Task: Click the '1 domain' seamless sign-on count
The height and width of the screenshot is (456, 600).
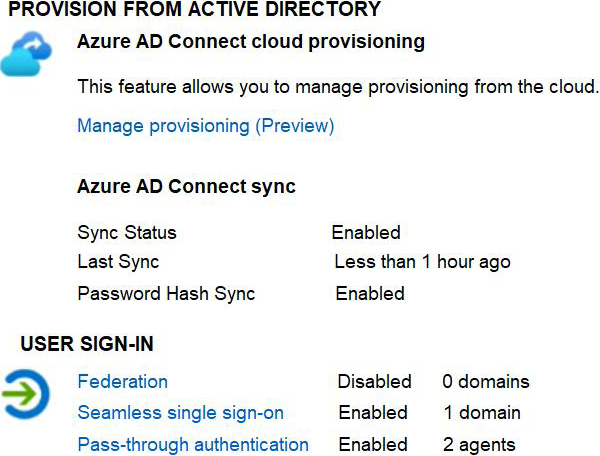Action: (x=482, y=413)
